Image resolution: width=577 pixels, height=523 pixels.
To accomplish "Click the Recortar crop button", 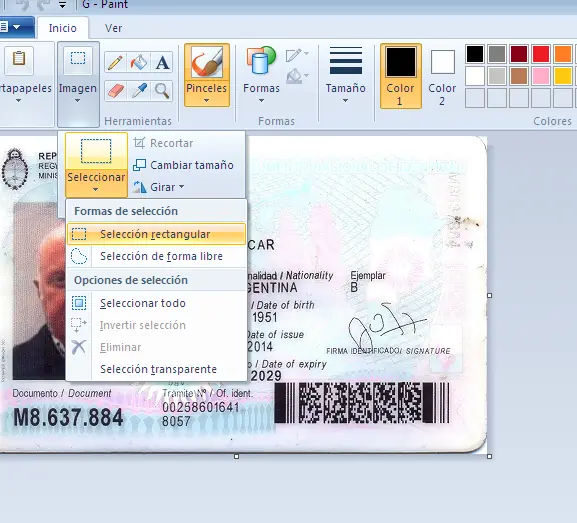I will point(163,143).
